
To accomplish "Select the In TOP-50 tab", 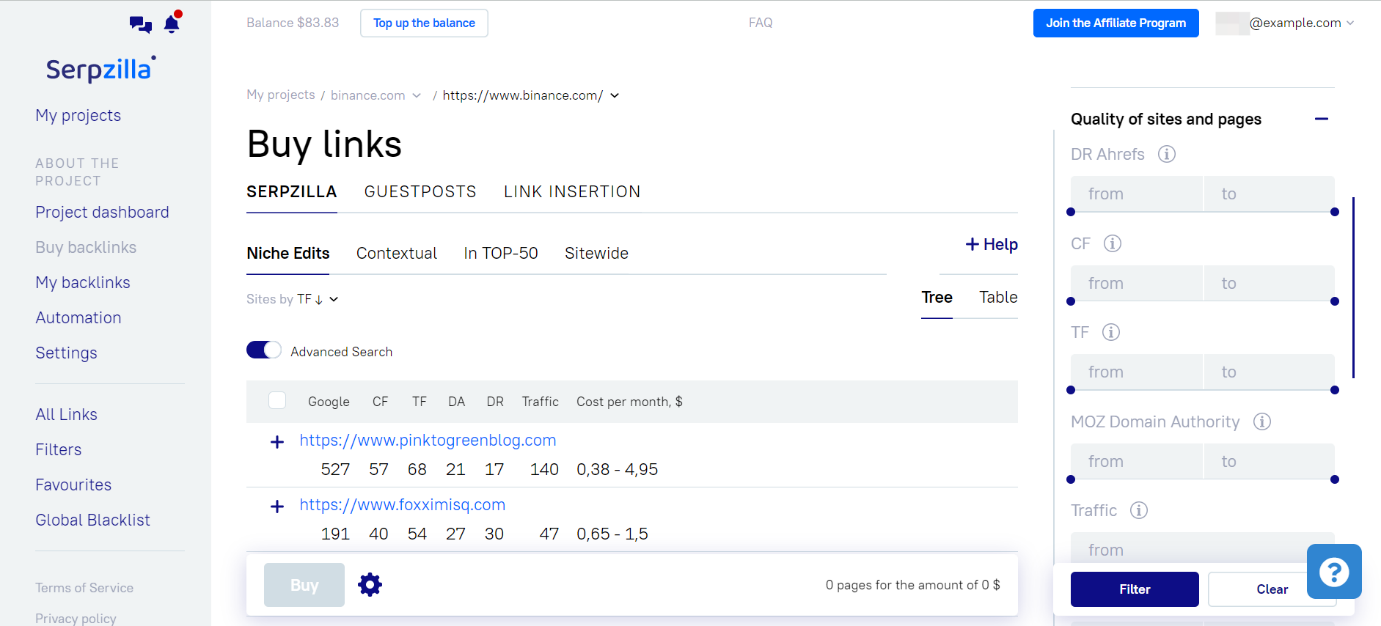I will point(501,253).
